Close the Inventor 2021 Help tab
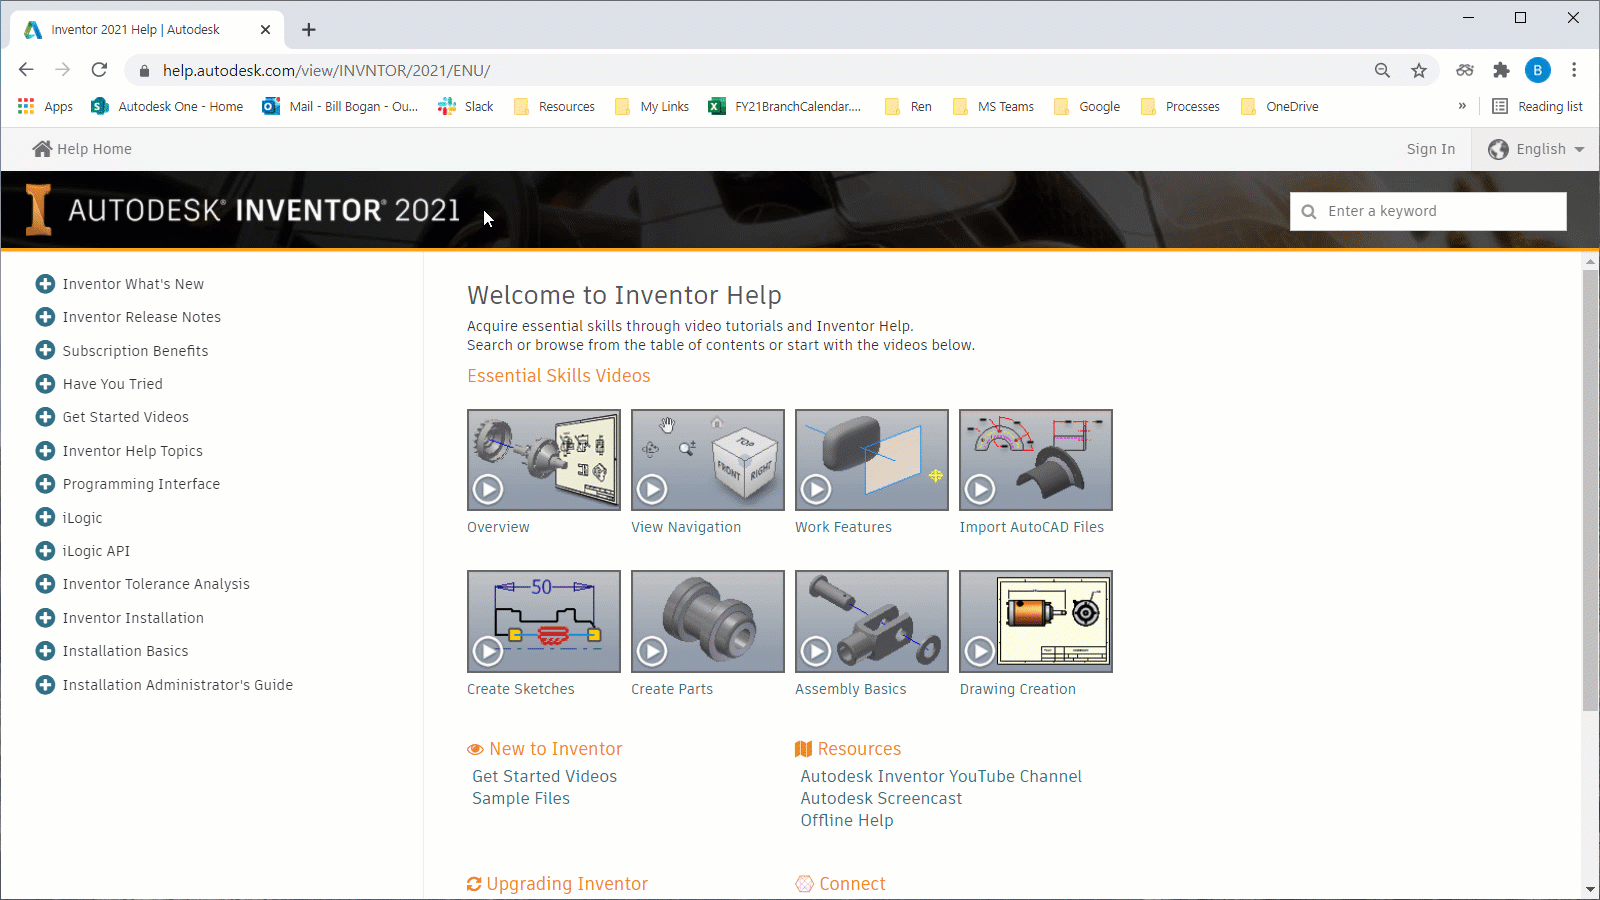Viewport: 1600px width, 900px height. pos(265,30)
